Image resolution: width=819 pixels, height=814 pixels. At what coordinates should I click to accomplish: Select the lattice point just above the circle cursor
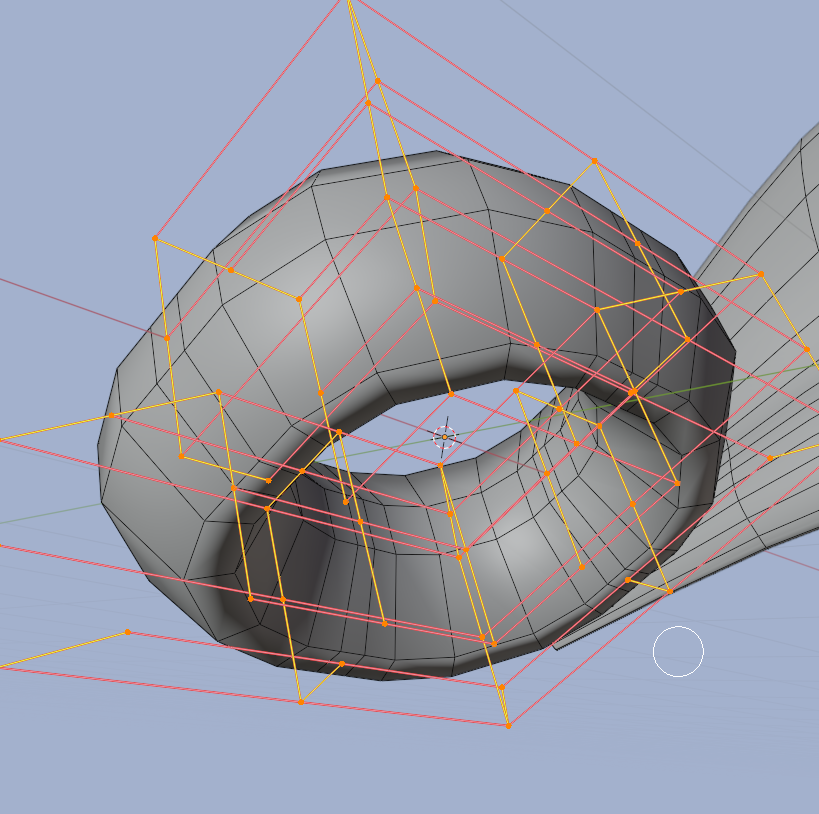[x=670, y=591]
